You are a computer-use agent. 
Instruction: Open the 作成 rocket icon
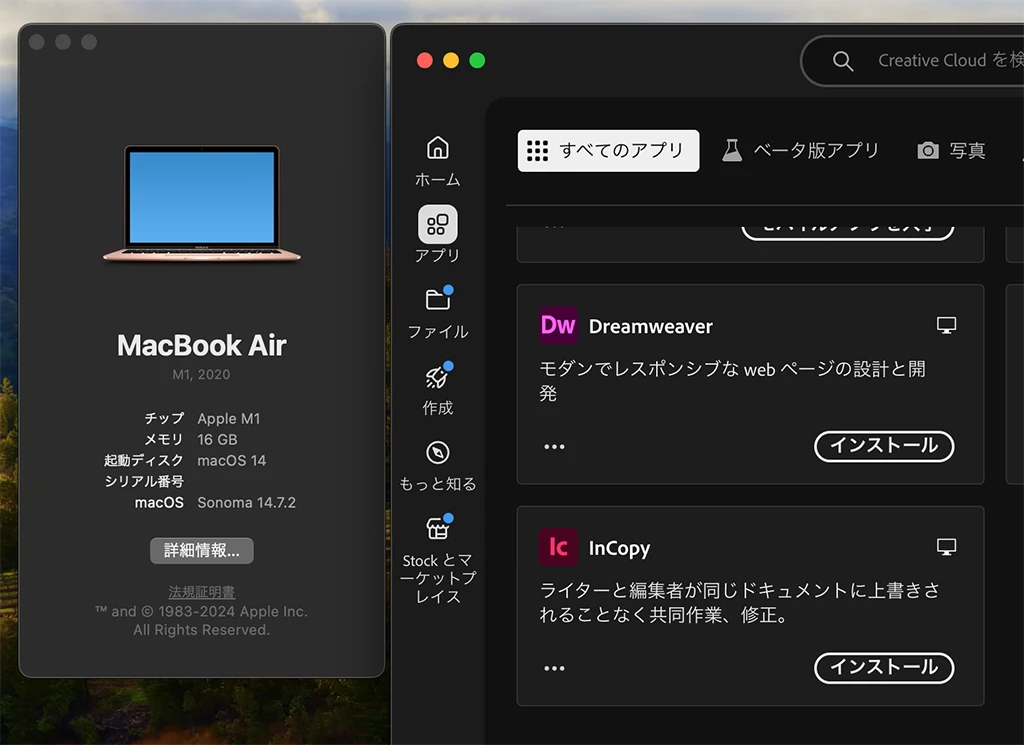[x=438, y=376]
